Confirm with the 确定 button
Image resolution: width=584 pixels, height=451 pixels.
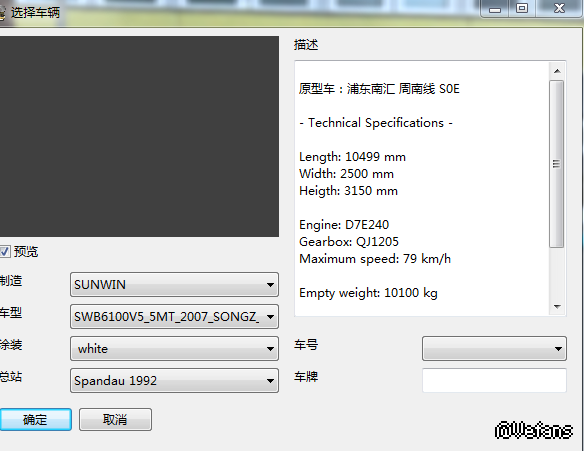coord(35,419)
